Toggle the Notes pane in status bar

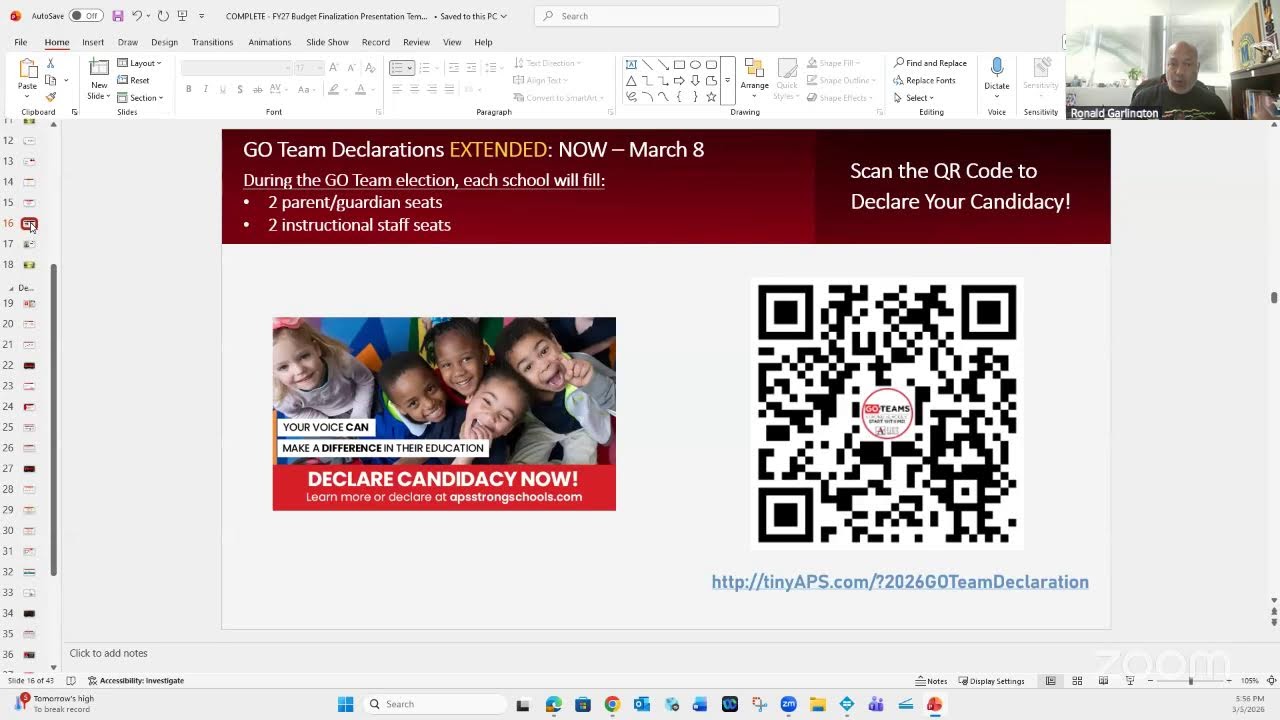pyautogui.click(x=931, y=681)
